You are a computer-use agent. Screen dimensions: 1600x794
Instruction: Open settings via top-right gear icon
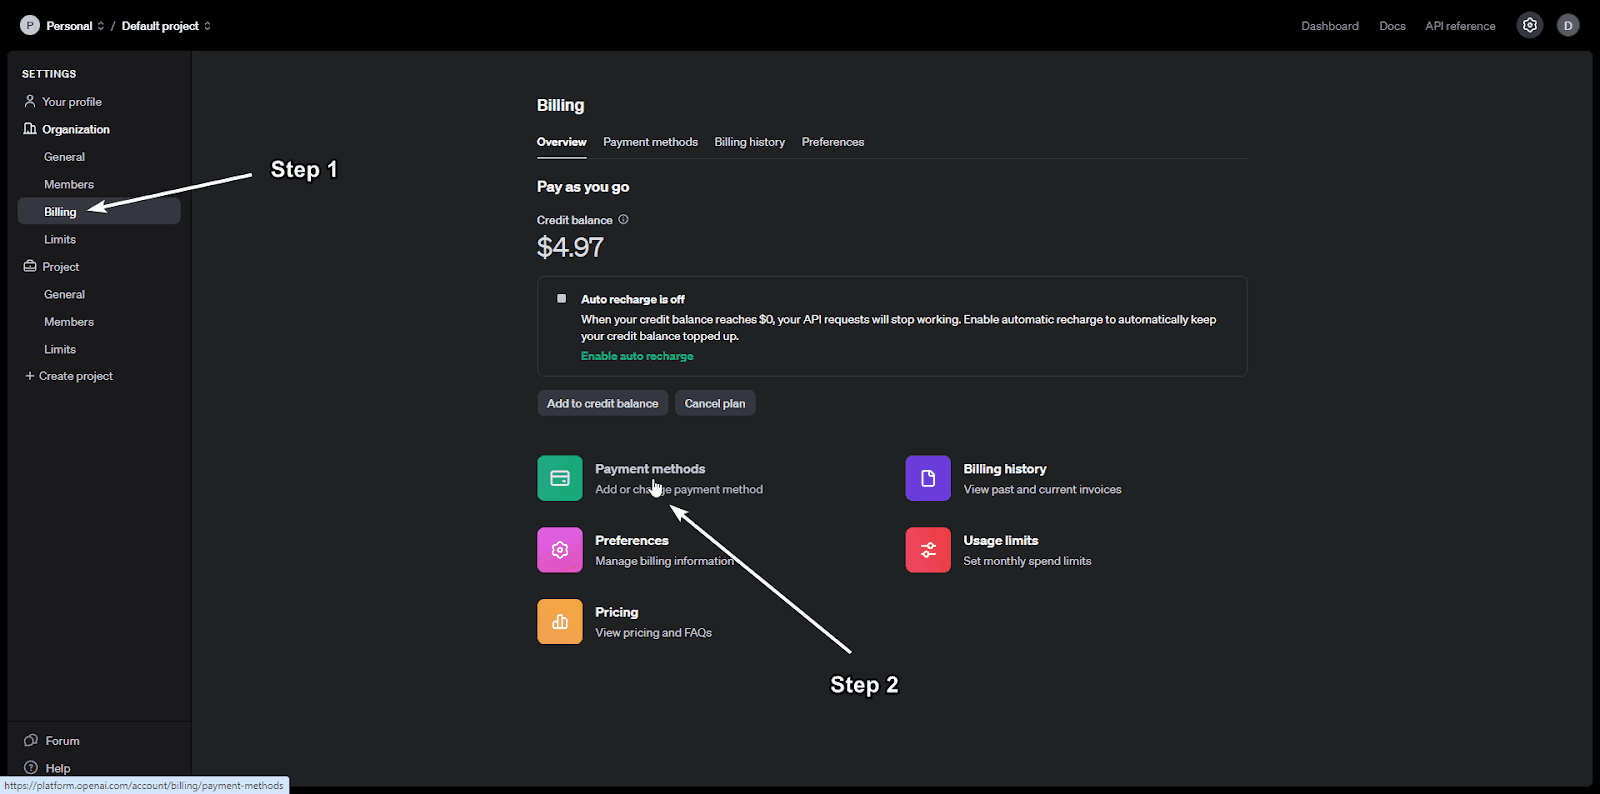(1529, 26)
